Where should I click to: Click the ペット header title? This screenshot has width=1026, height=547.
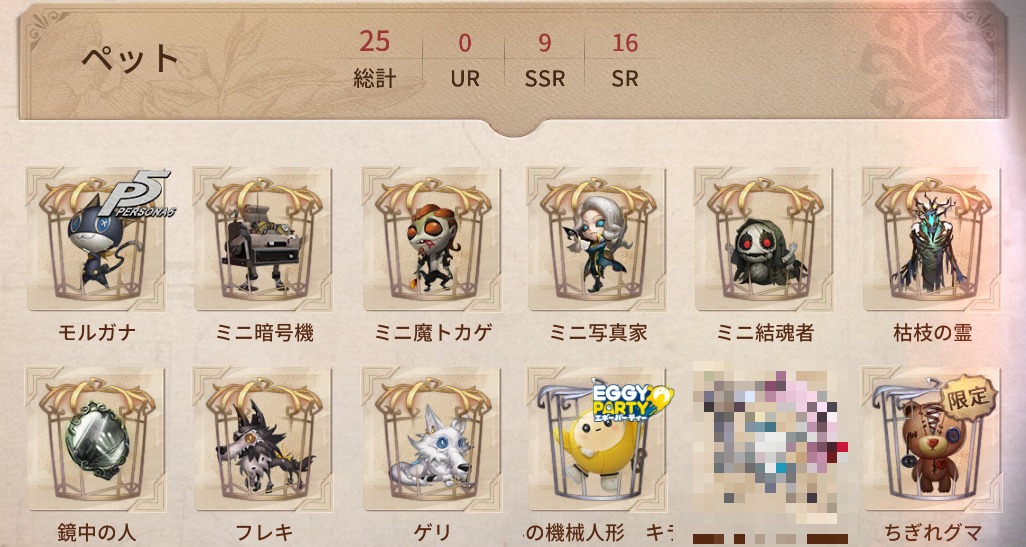130,60
